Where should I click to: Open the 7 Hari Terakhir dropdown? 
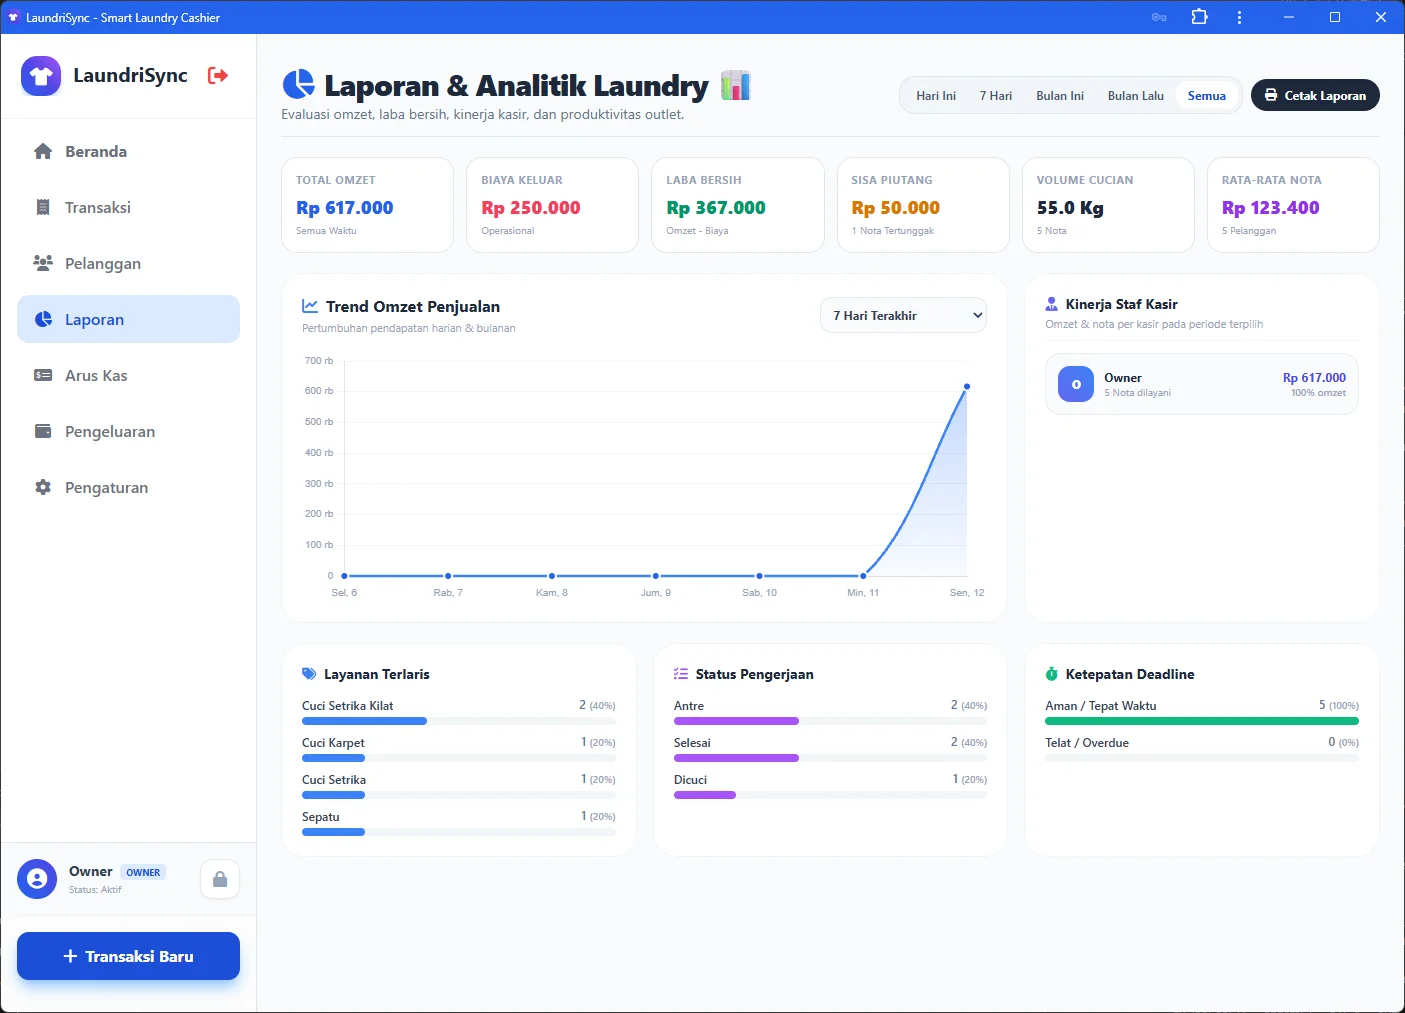coord(903,315)
